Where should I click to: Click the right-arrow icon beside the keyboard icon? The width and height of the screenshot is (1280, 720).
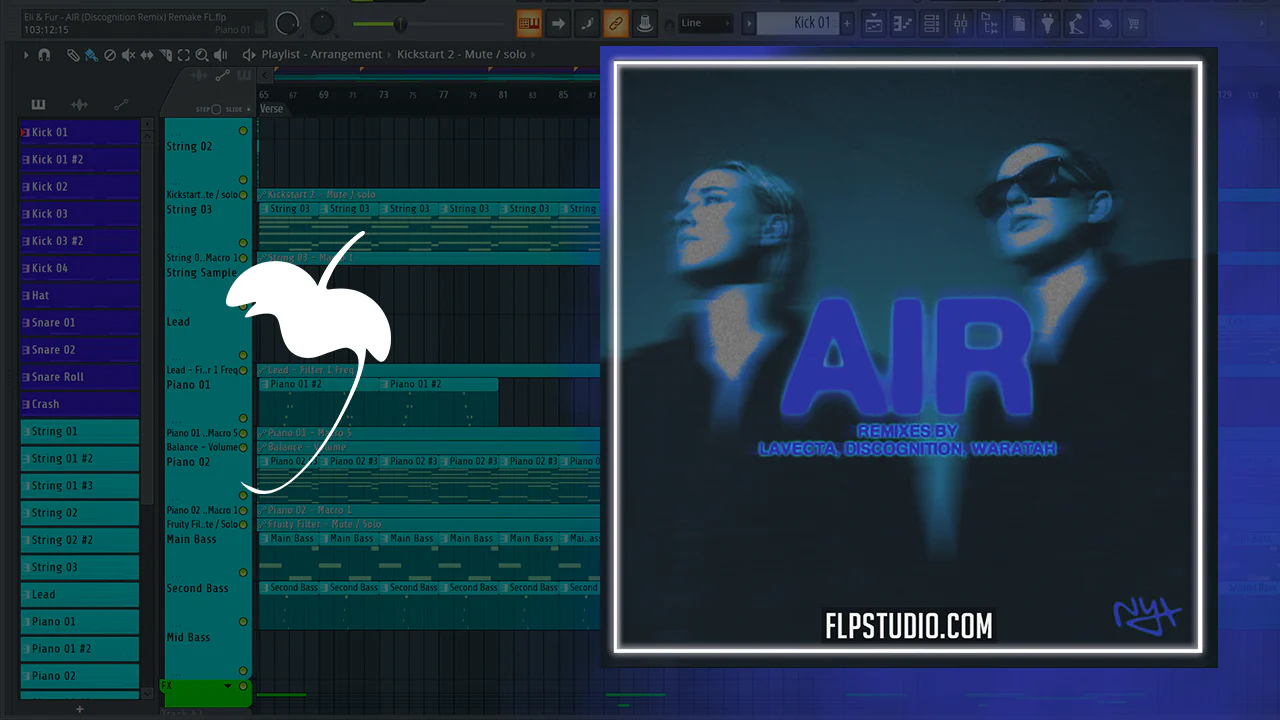[558, 23]
